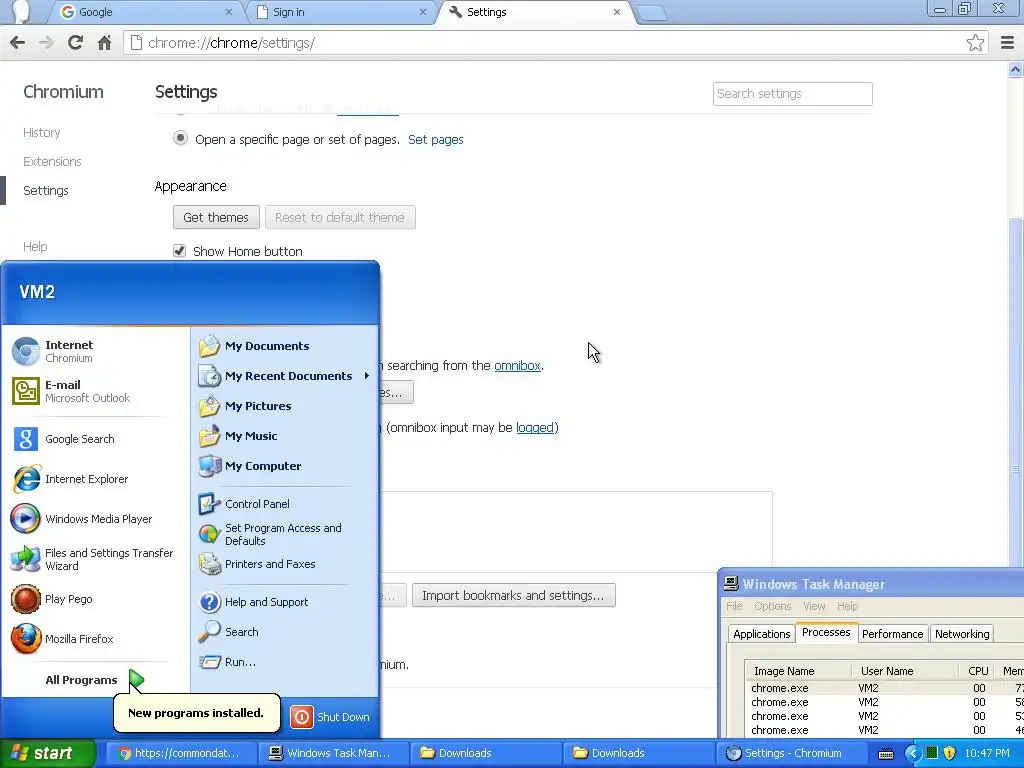Open Search from Start menu
This screenshot has width=1024, height=768.
pyautogui.click(x=284, y=632)
